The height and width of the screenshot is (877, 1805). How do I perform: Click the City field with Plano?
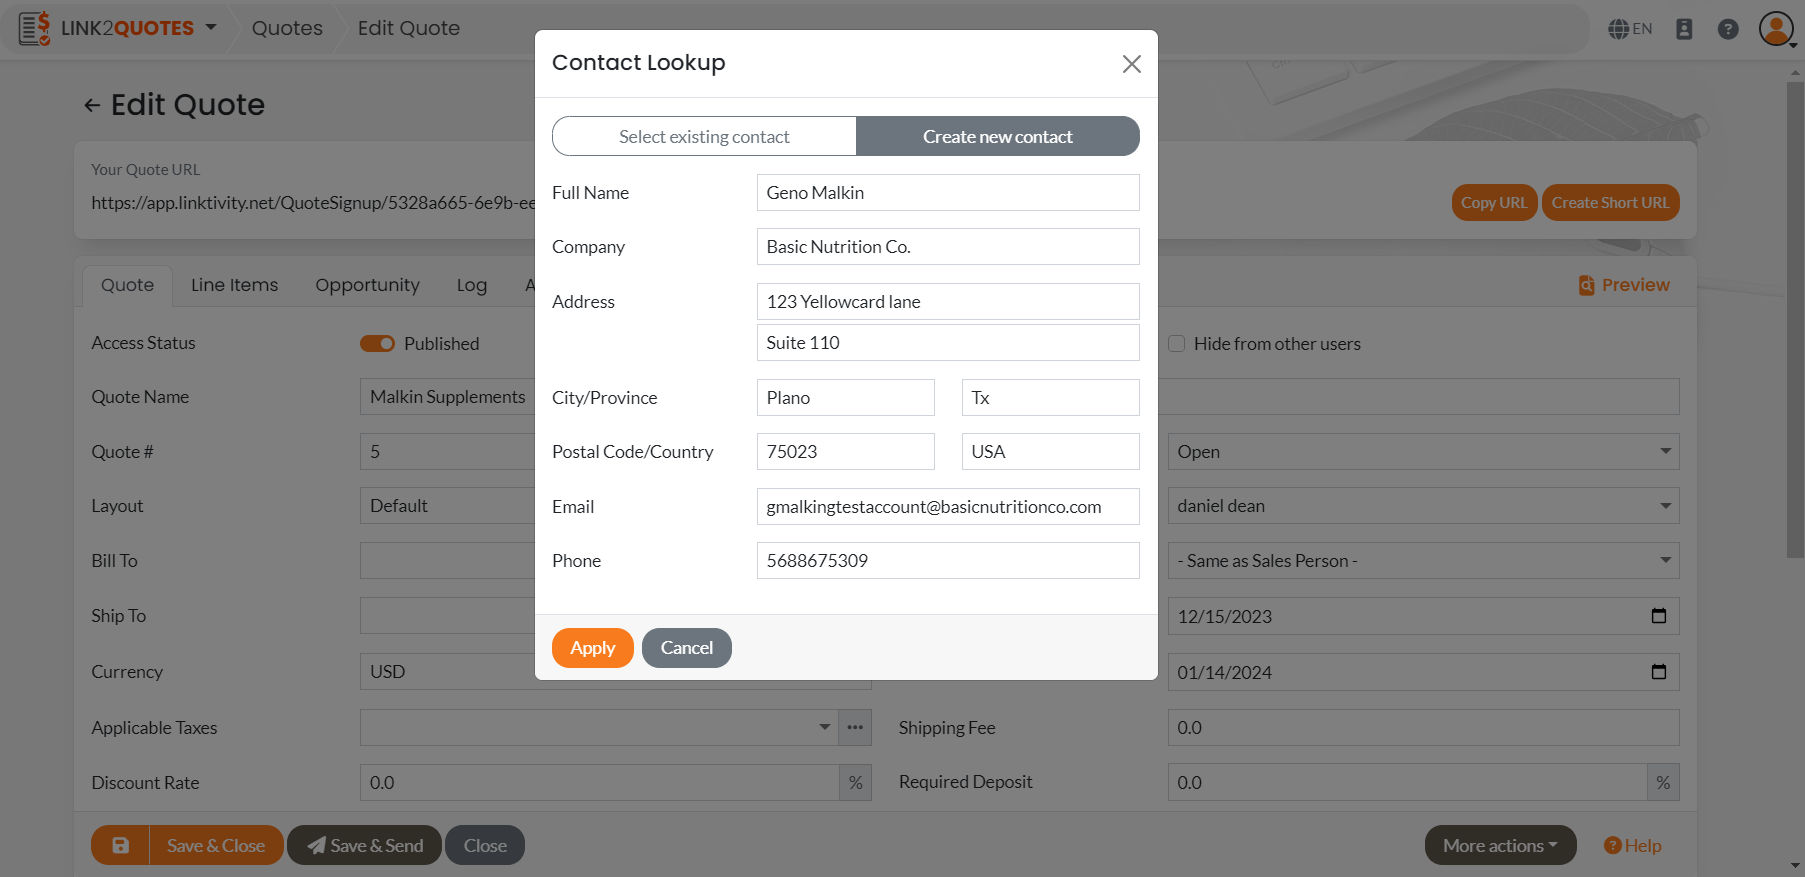845,398
